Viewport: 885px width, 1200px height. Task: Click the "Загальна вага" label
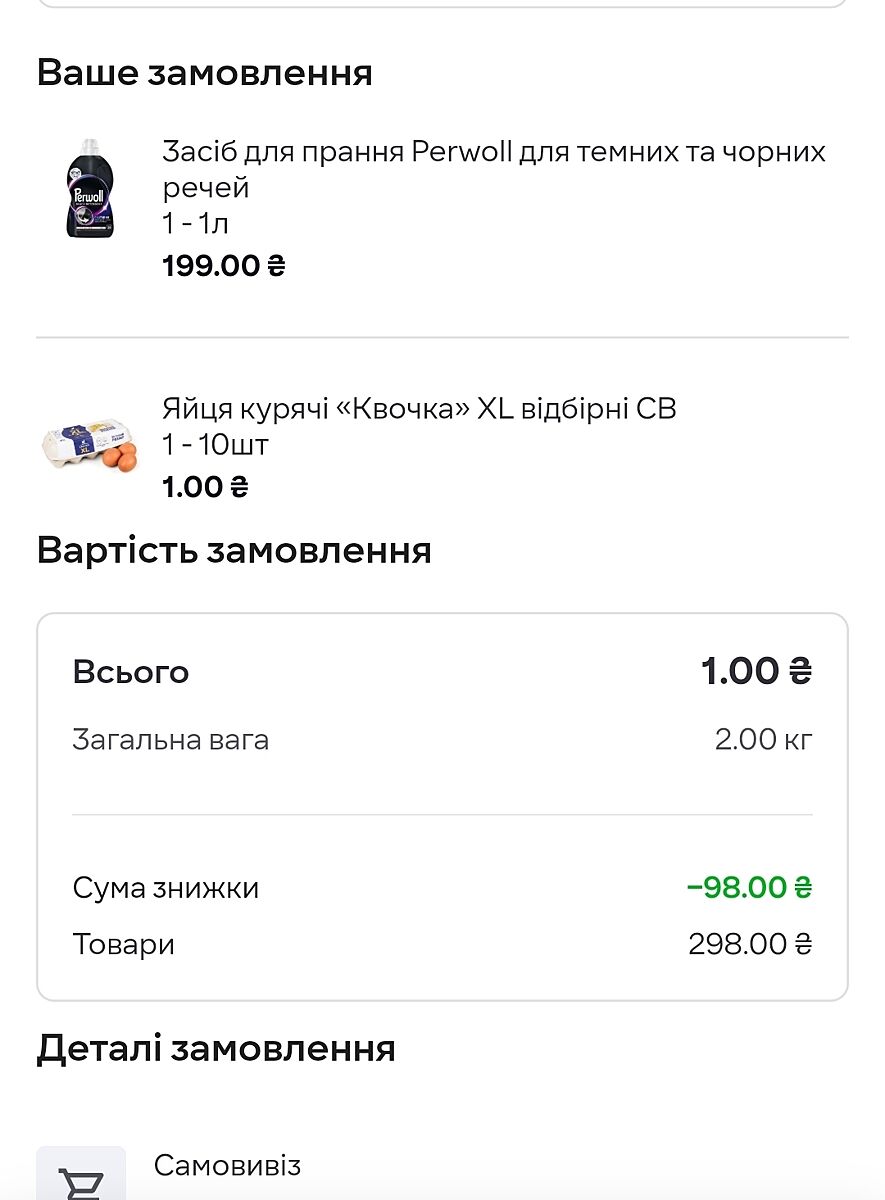pyautogui.click(x=171, y=740)
